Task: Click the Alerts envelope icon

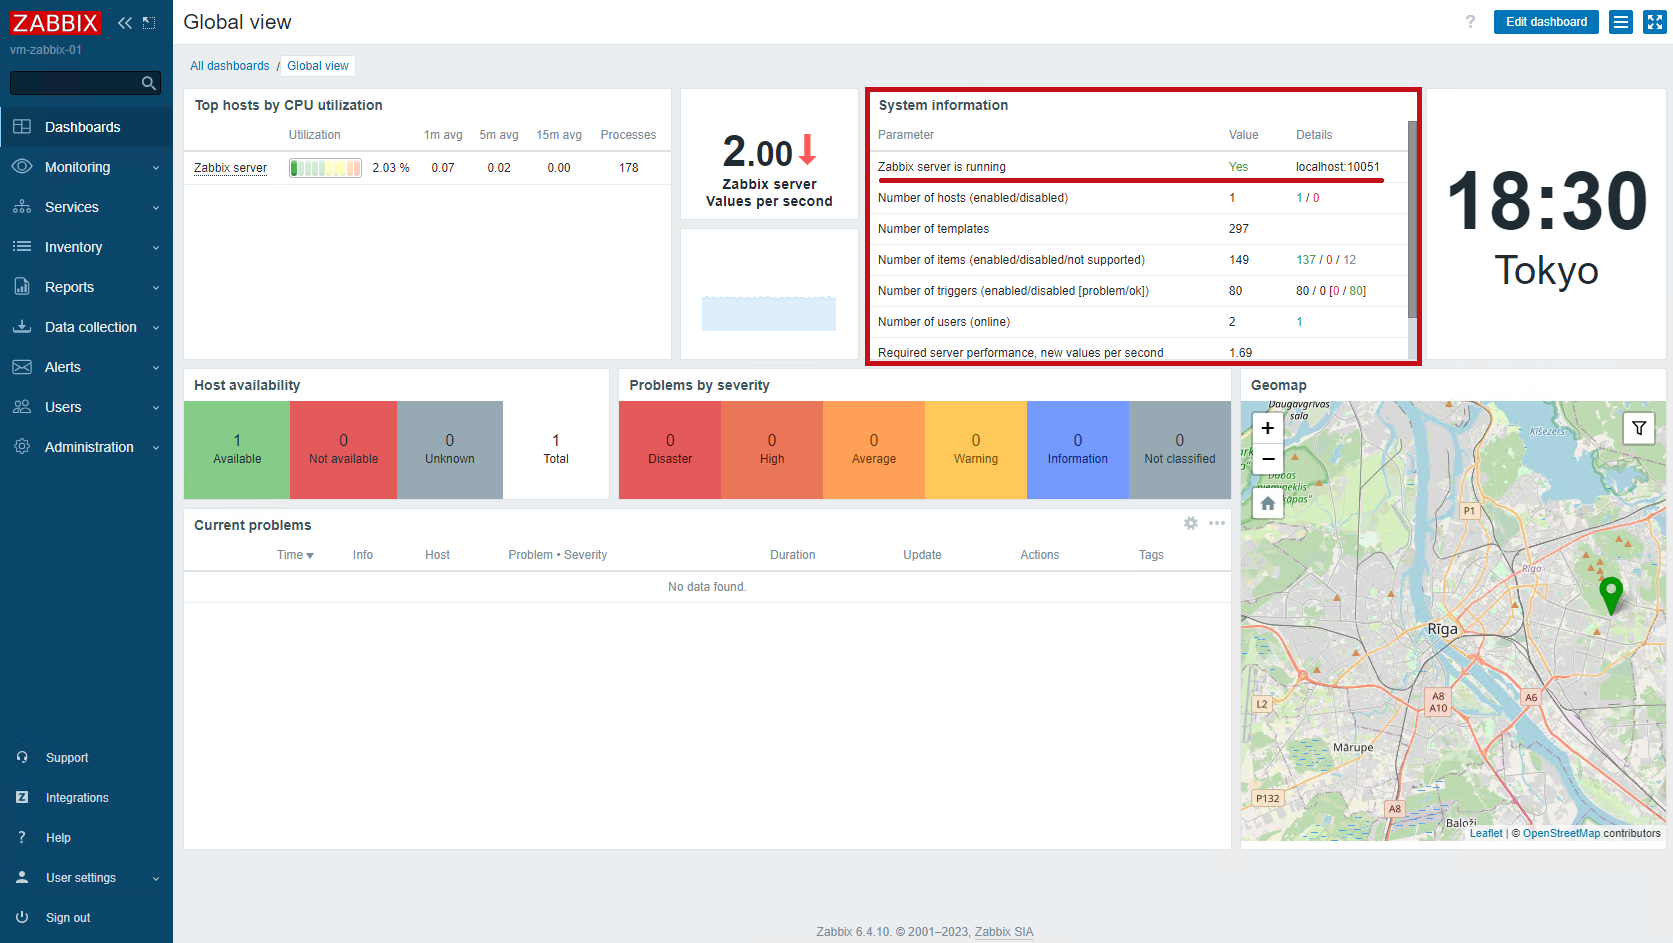Action: click(22, 367)
